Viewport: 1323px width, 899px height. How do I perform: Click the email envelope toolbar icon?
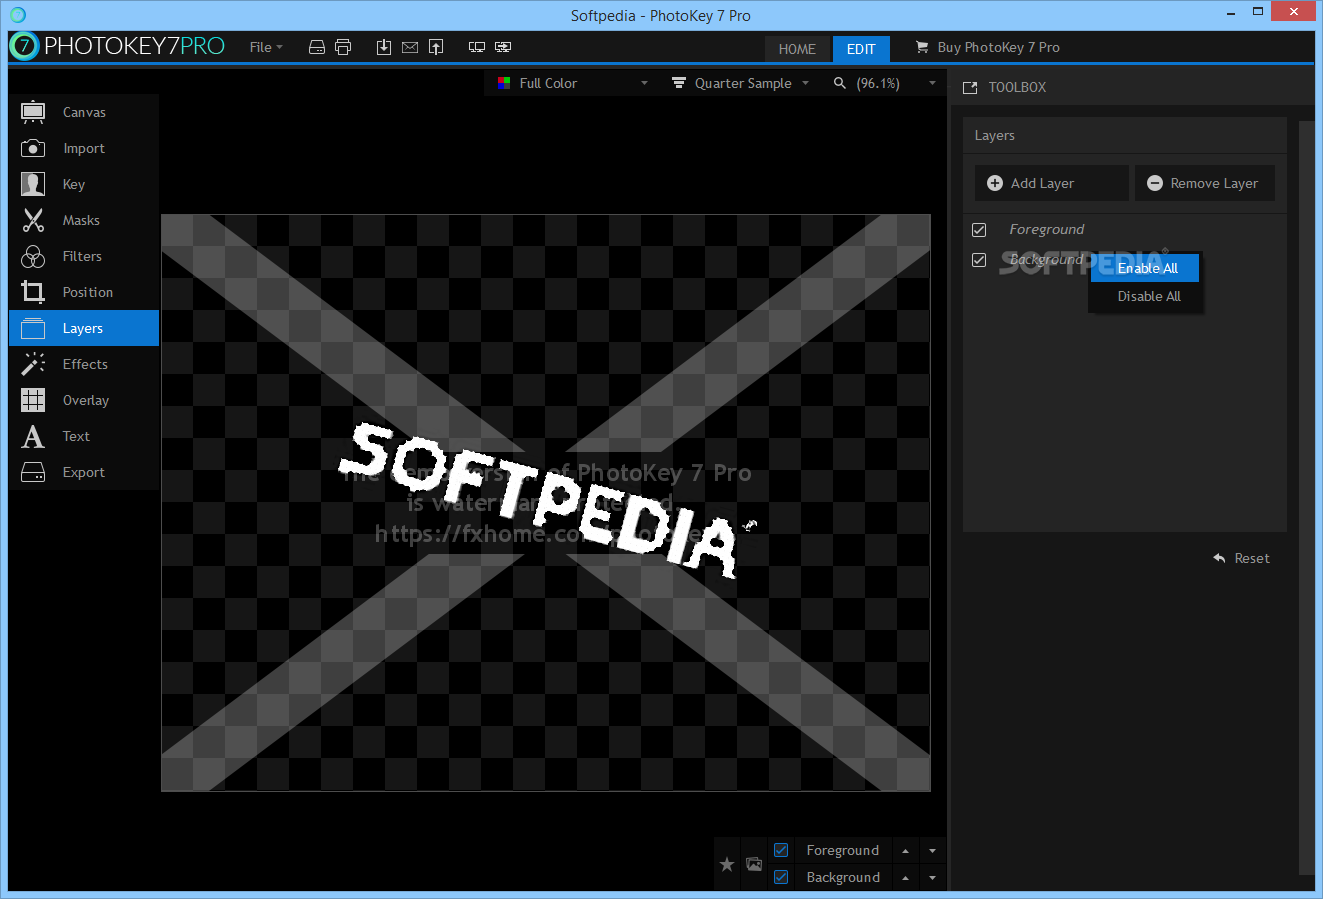[410, 47]
